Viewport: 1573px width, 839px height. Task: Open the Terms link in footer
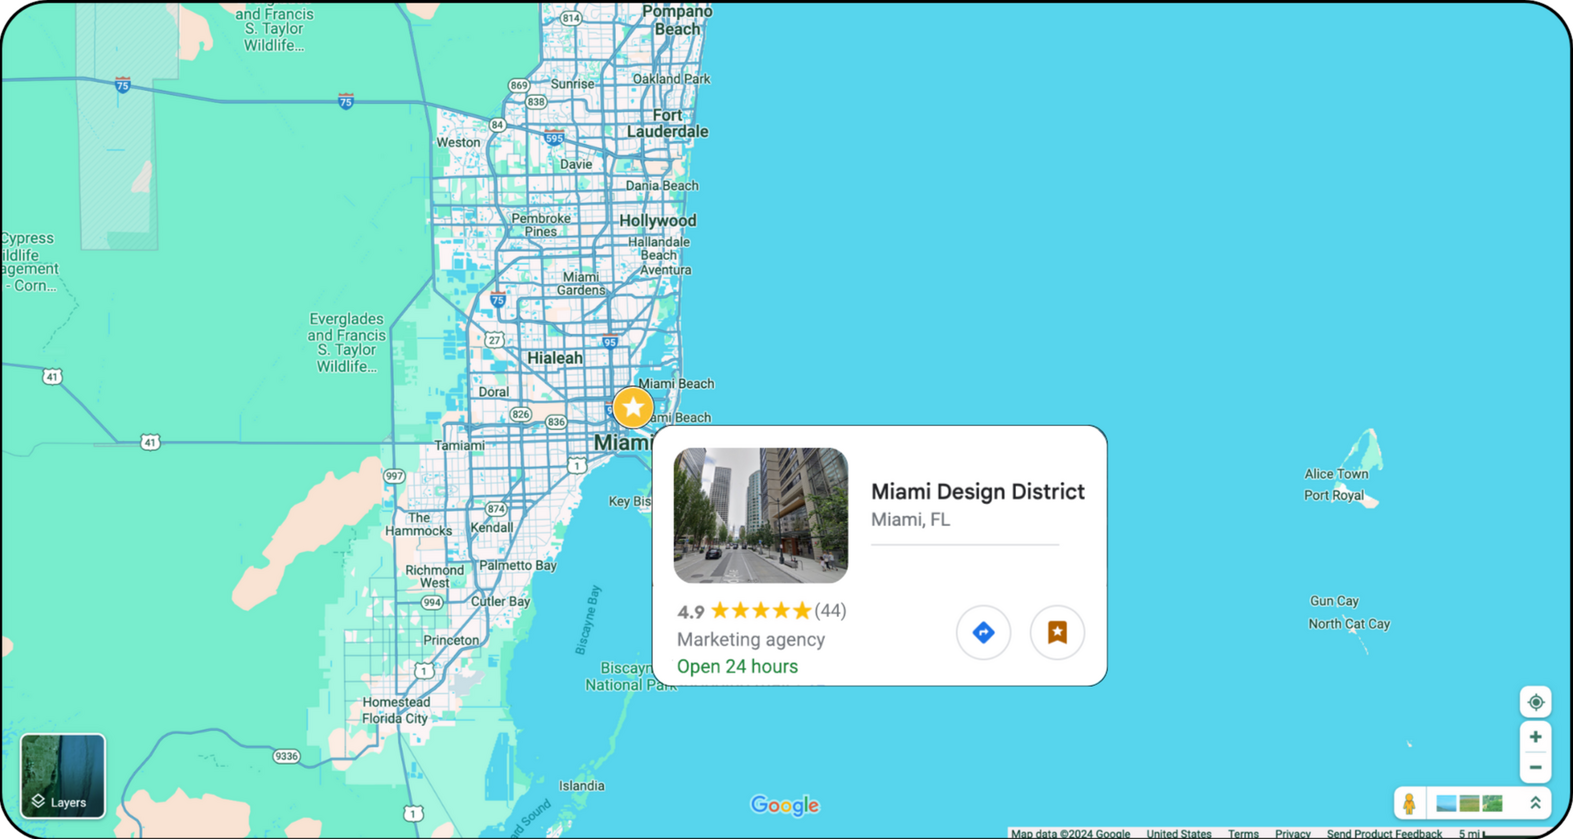pos(1243,833)
